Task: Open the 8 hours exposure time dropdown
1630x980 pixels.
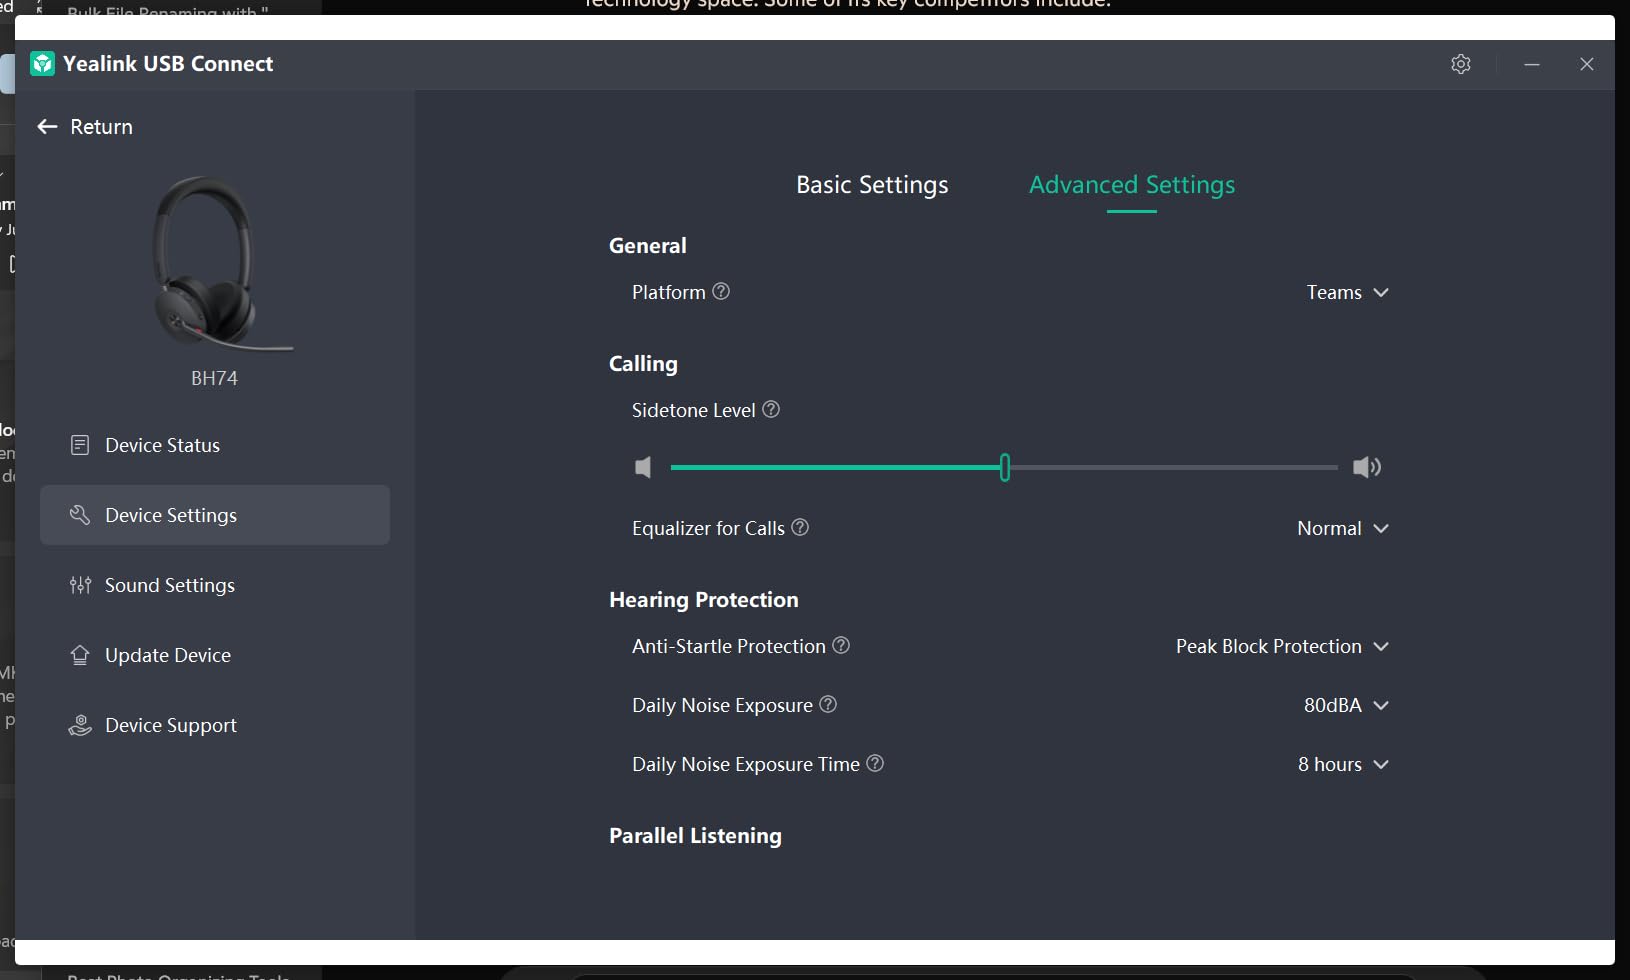Action: (1344, 764)
